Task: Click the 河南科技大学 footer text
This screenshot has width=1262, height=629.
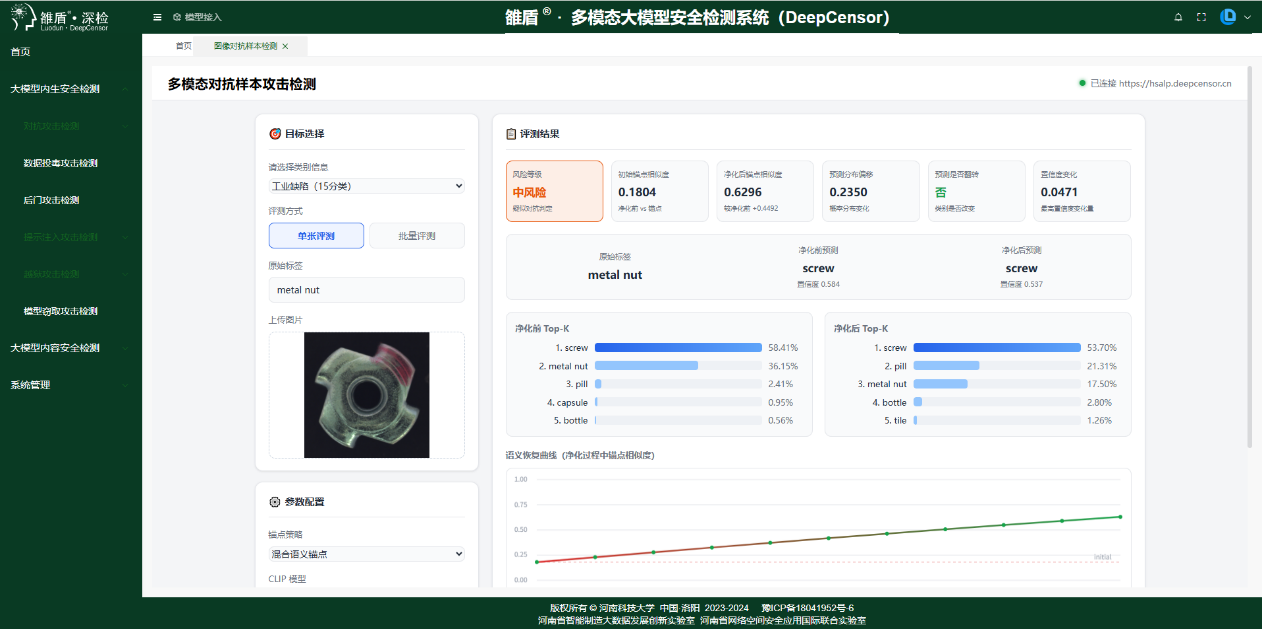Action: [627, 607]
